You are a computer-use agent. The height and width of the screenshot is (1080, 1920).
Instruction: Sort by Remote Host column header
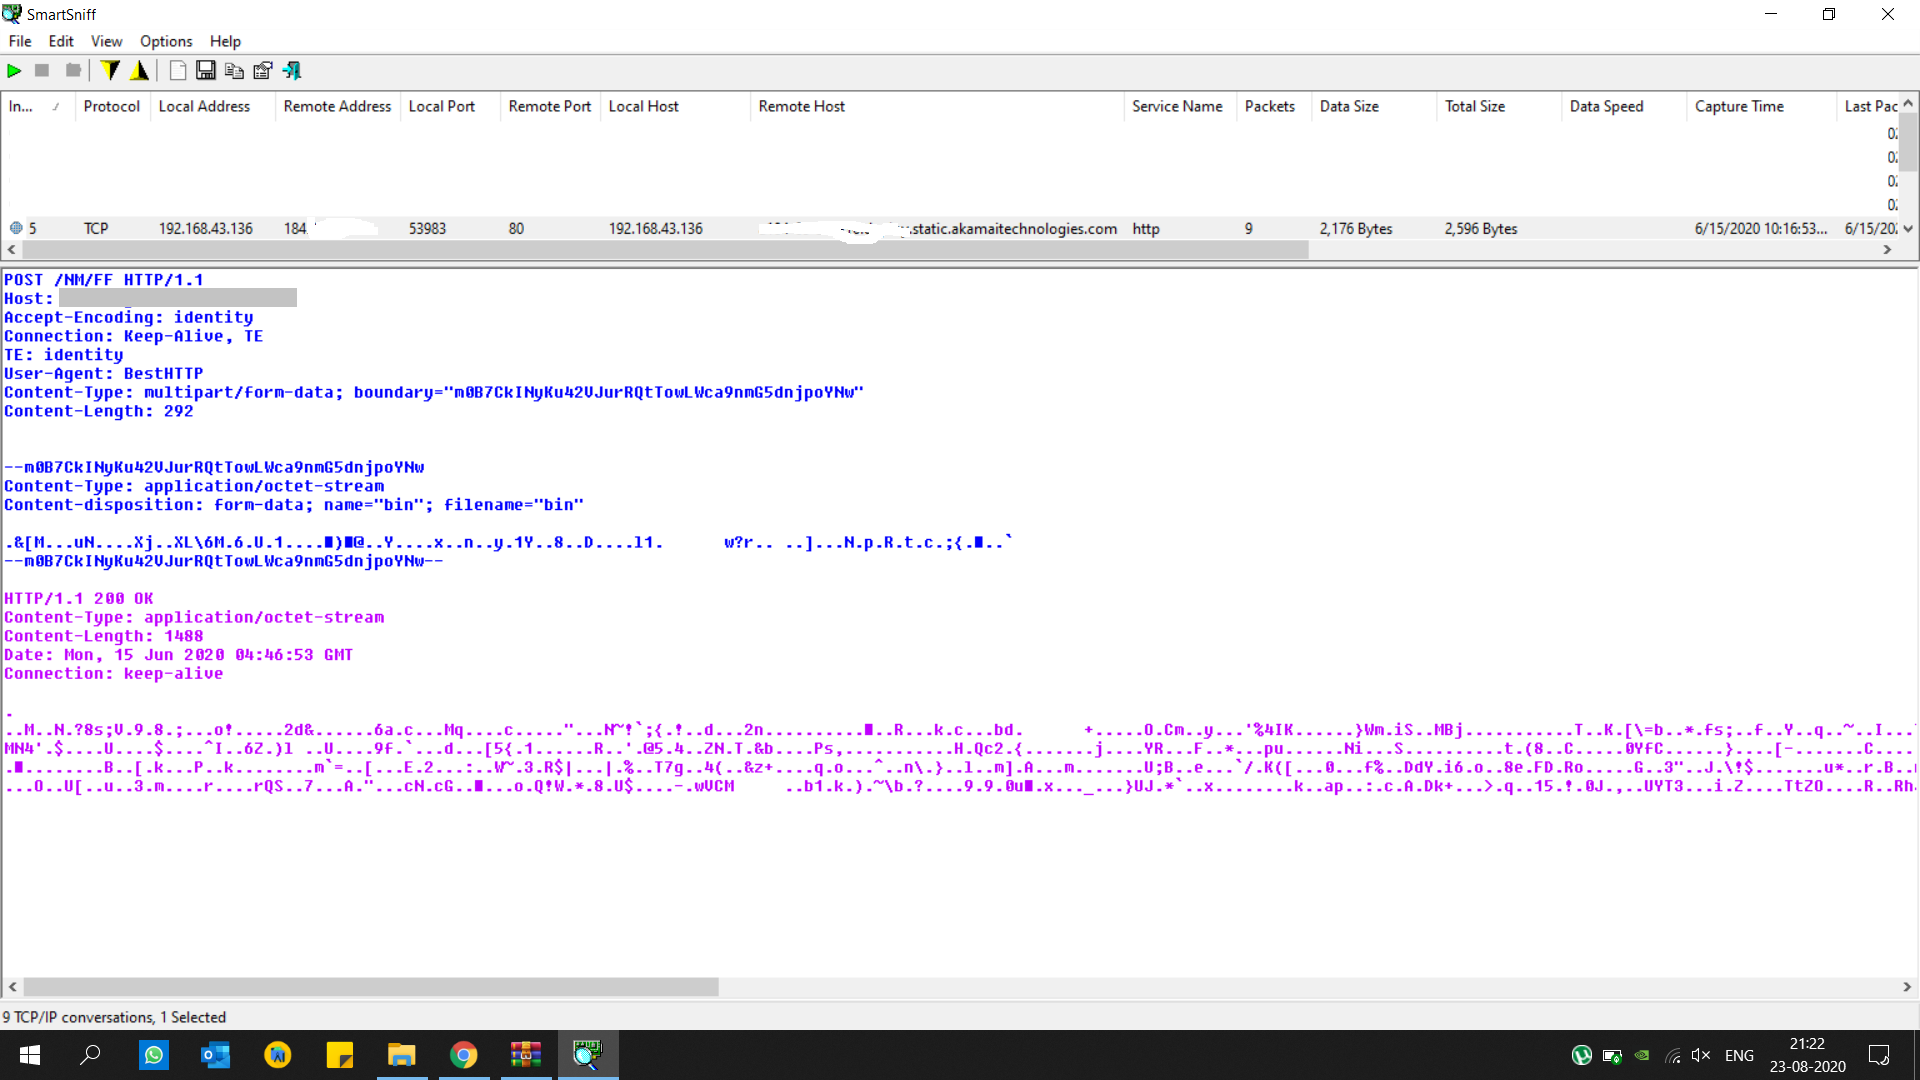800,106
